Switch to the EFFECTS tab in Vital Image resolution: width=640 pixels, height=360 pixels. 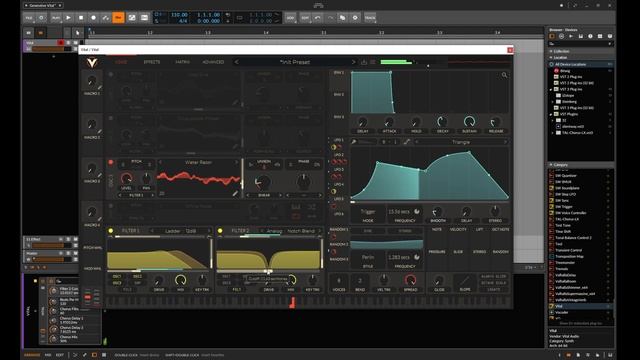[151, 62]
